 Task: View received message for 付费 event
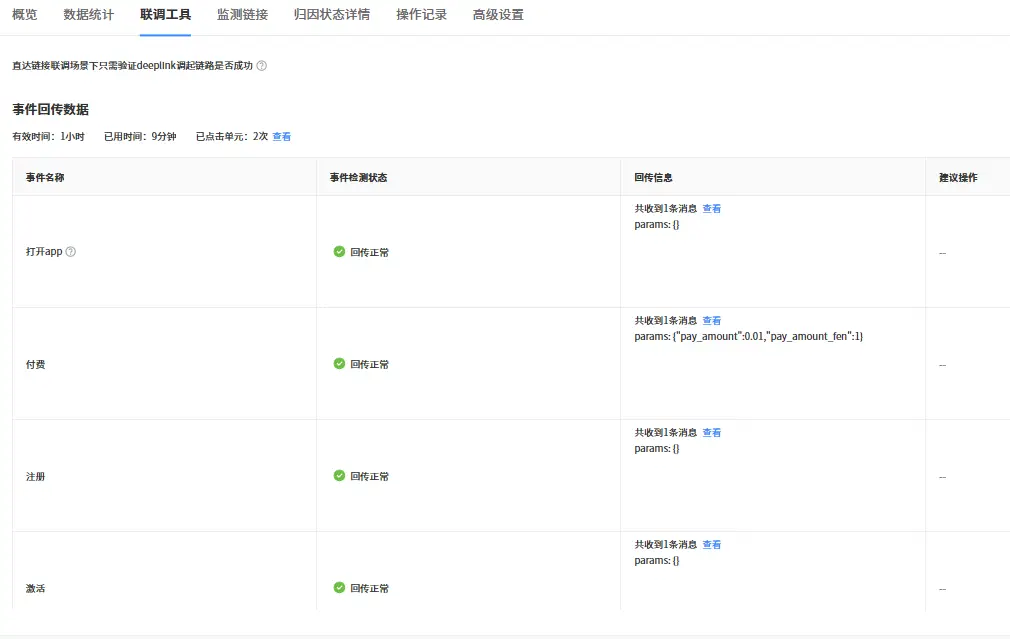point(712,321)
